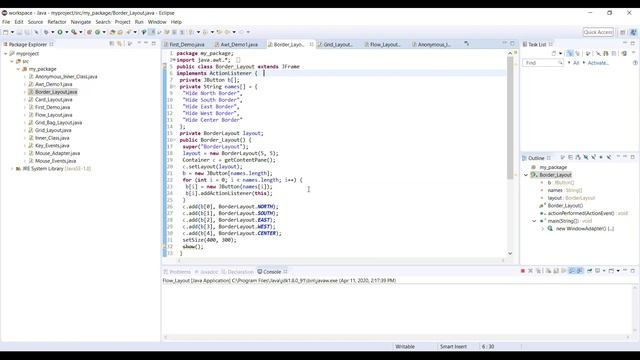This screenshot has height=360, width=640.
Task: Show the hidden editor tabs list
Action: coord(467,44)
